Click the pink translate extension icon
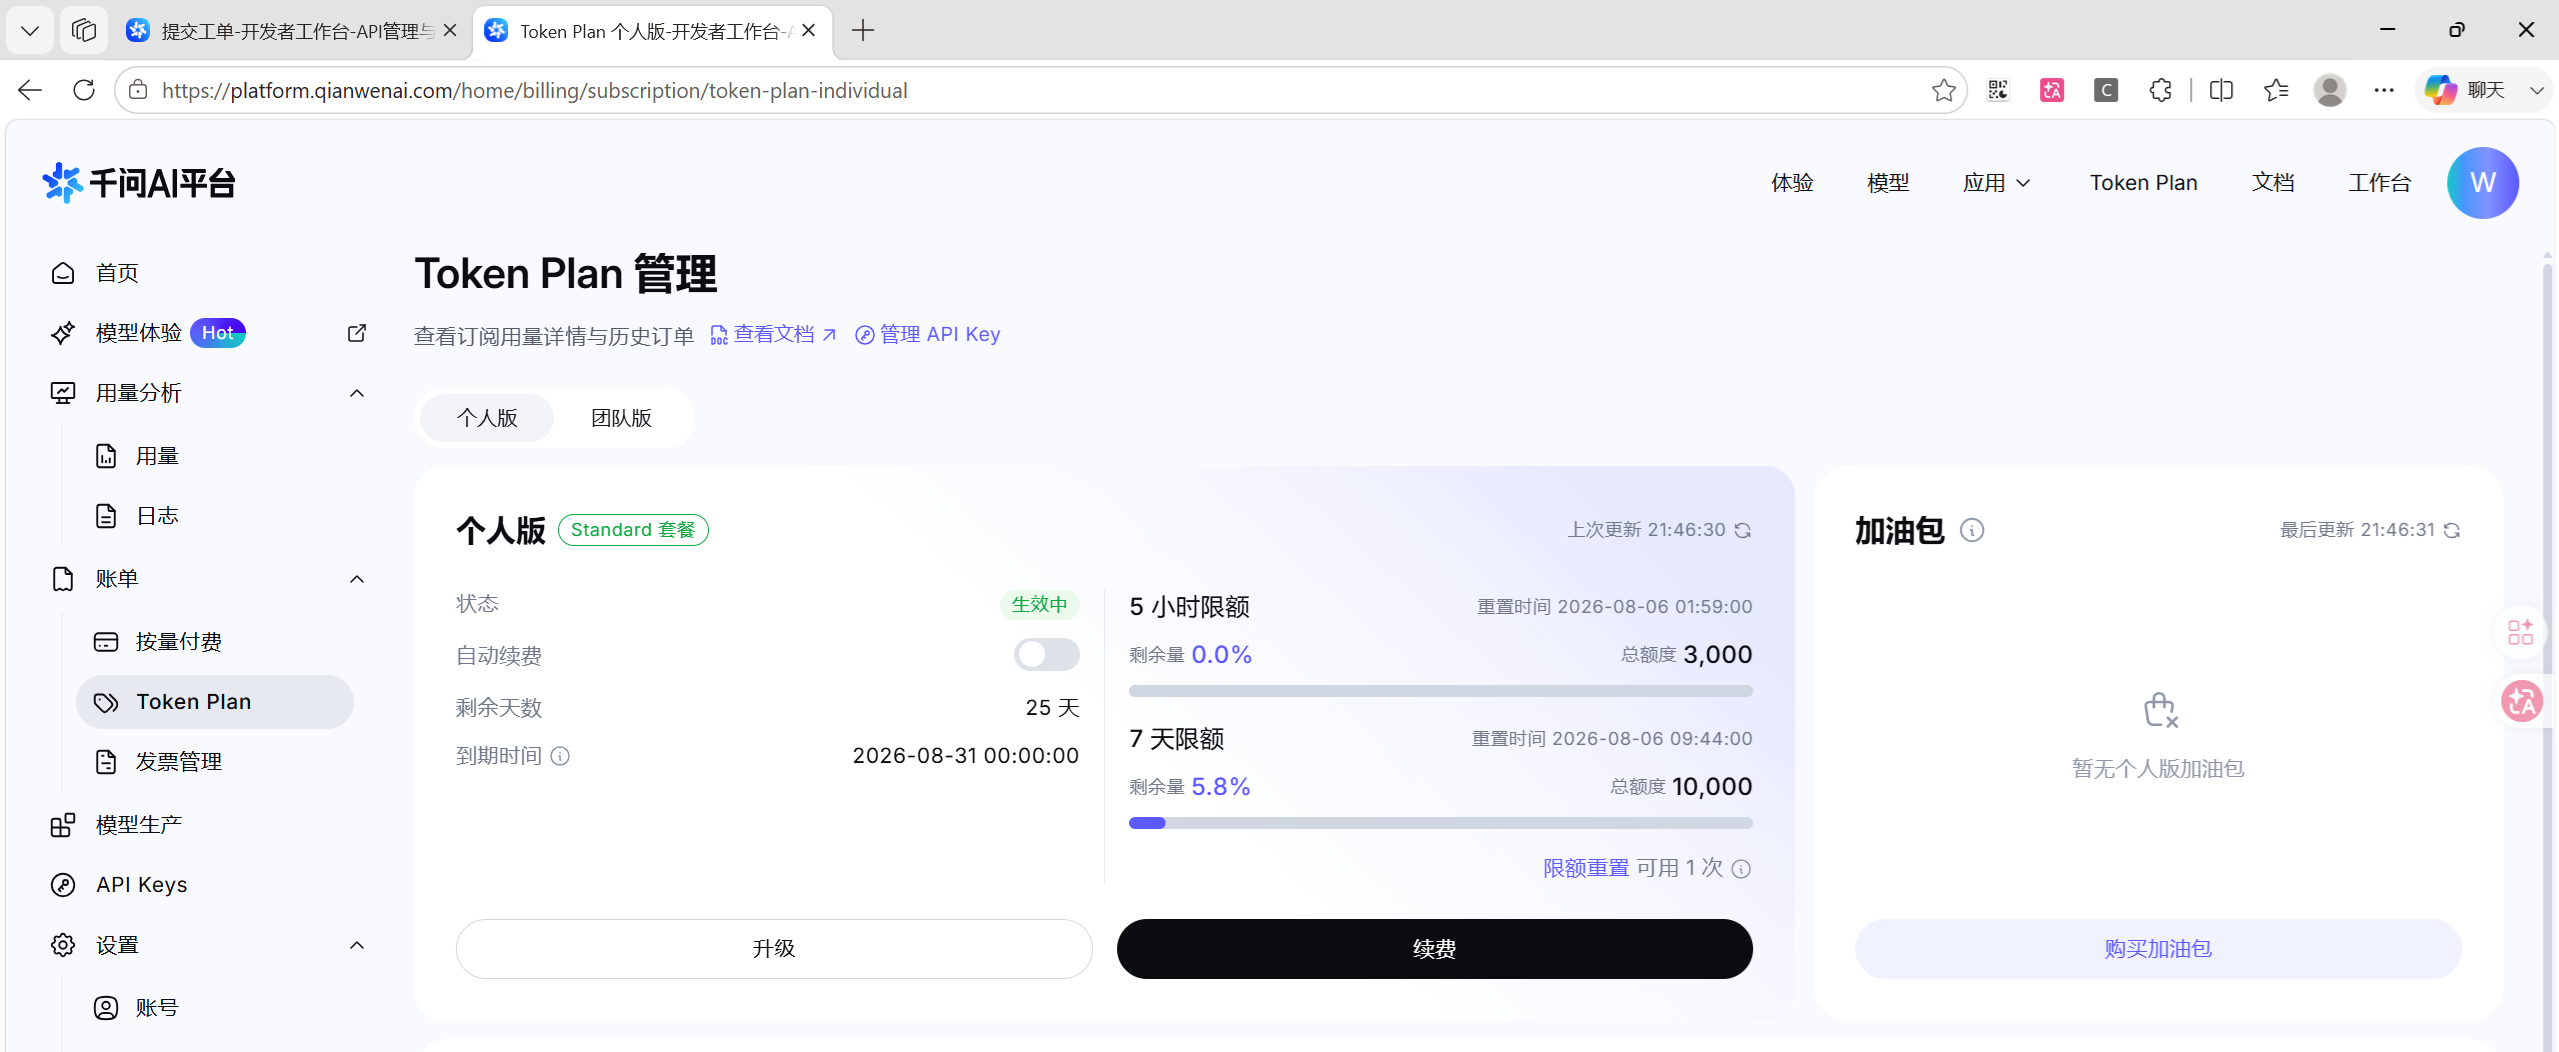Screen dimensions: 2559x1052 [2052, 90]
